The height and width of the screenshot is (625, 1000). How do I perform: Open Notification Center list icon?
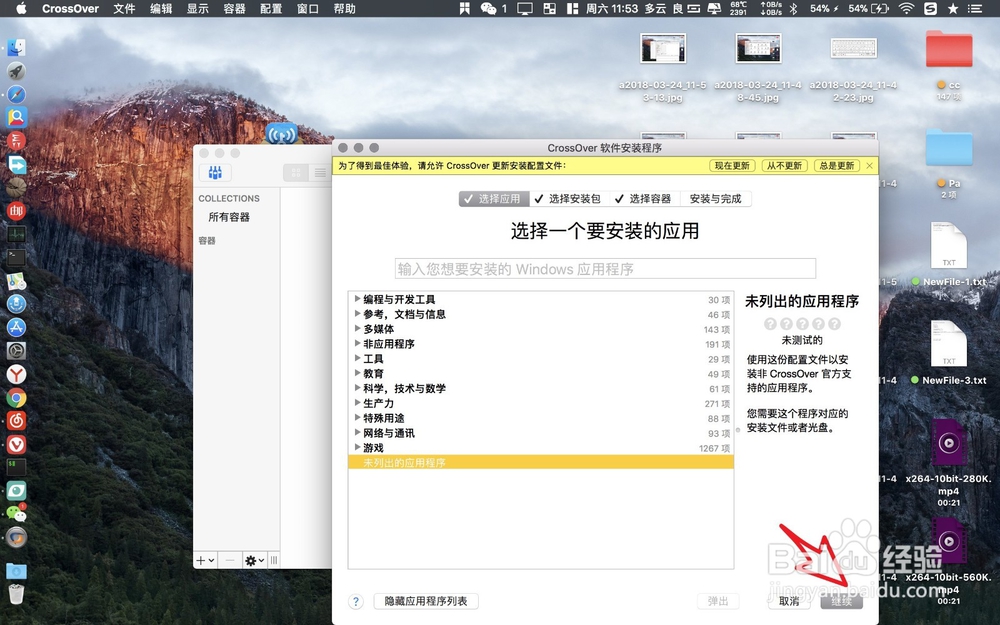[974, 8]
